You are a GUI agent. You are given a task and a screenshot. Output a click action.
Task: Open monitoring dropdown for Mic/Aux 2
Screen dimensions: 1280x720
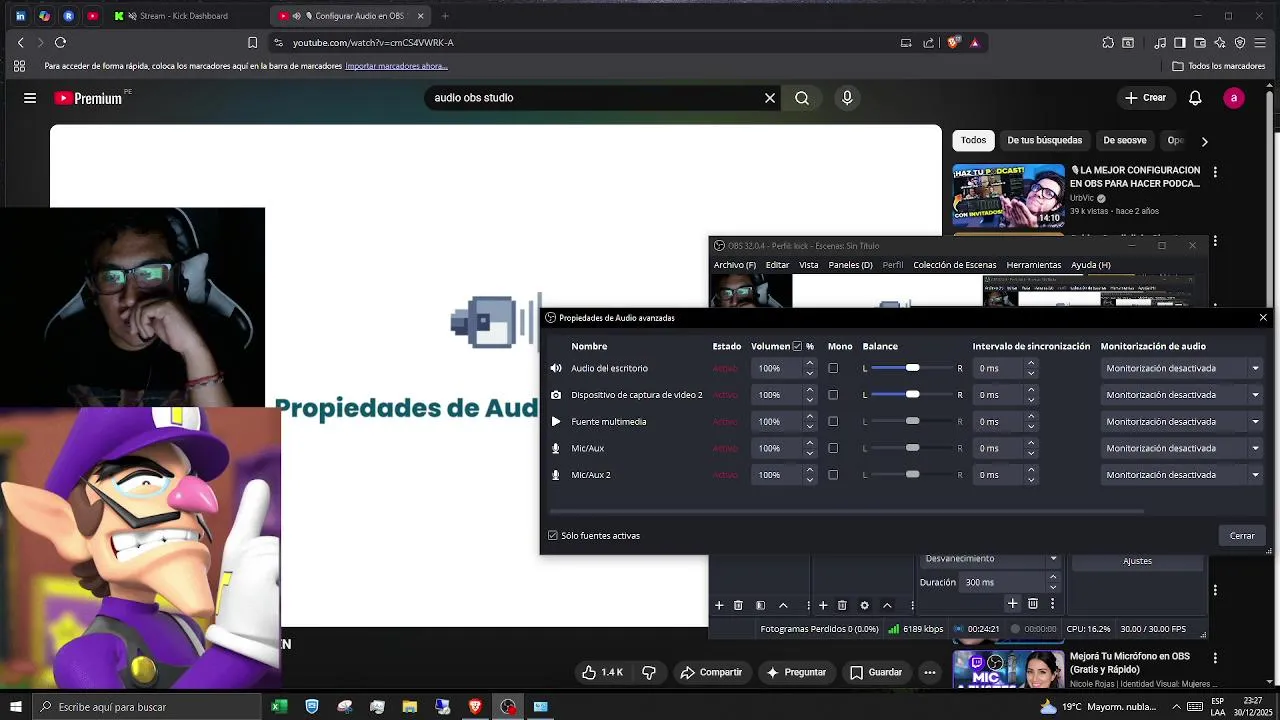click(1182, 475)
